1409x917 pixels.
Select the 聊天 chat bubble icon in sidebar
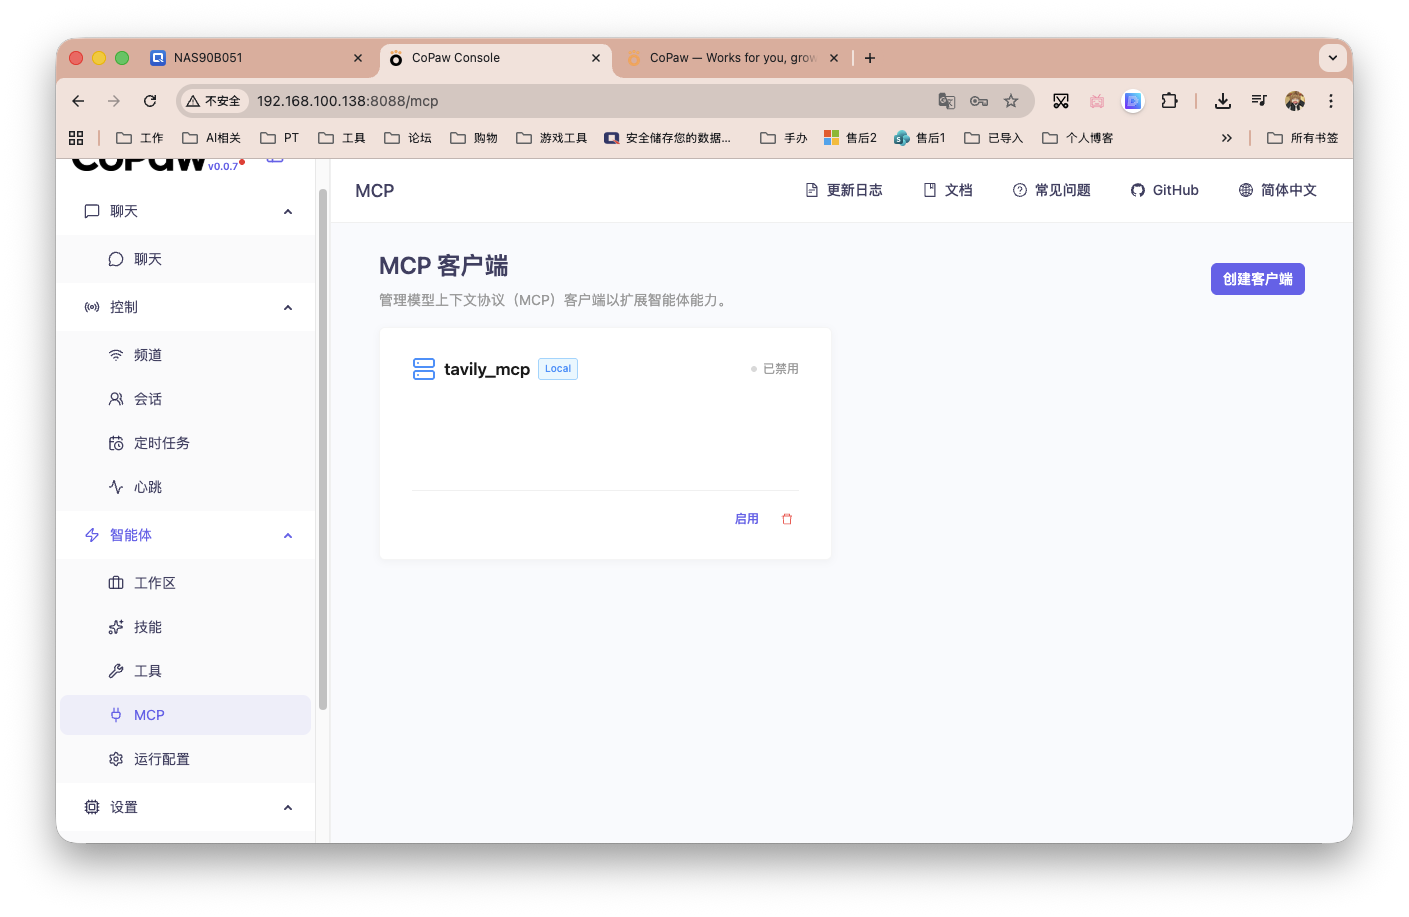(x=114, y=258)
